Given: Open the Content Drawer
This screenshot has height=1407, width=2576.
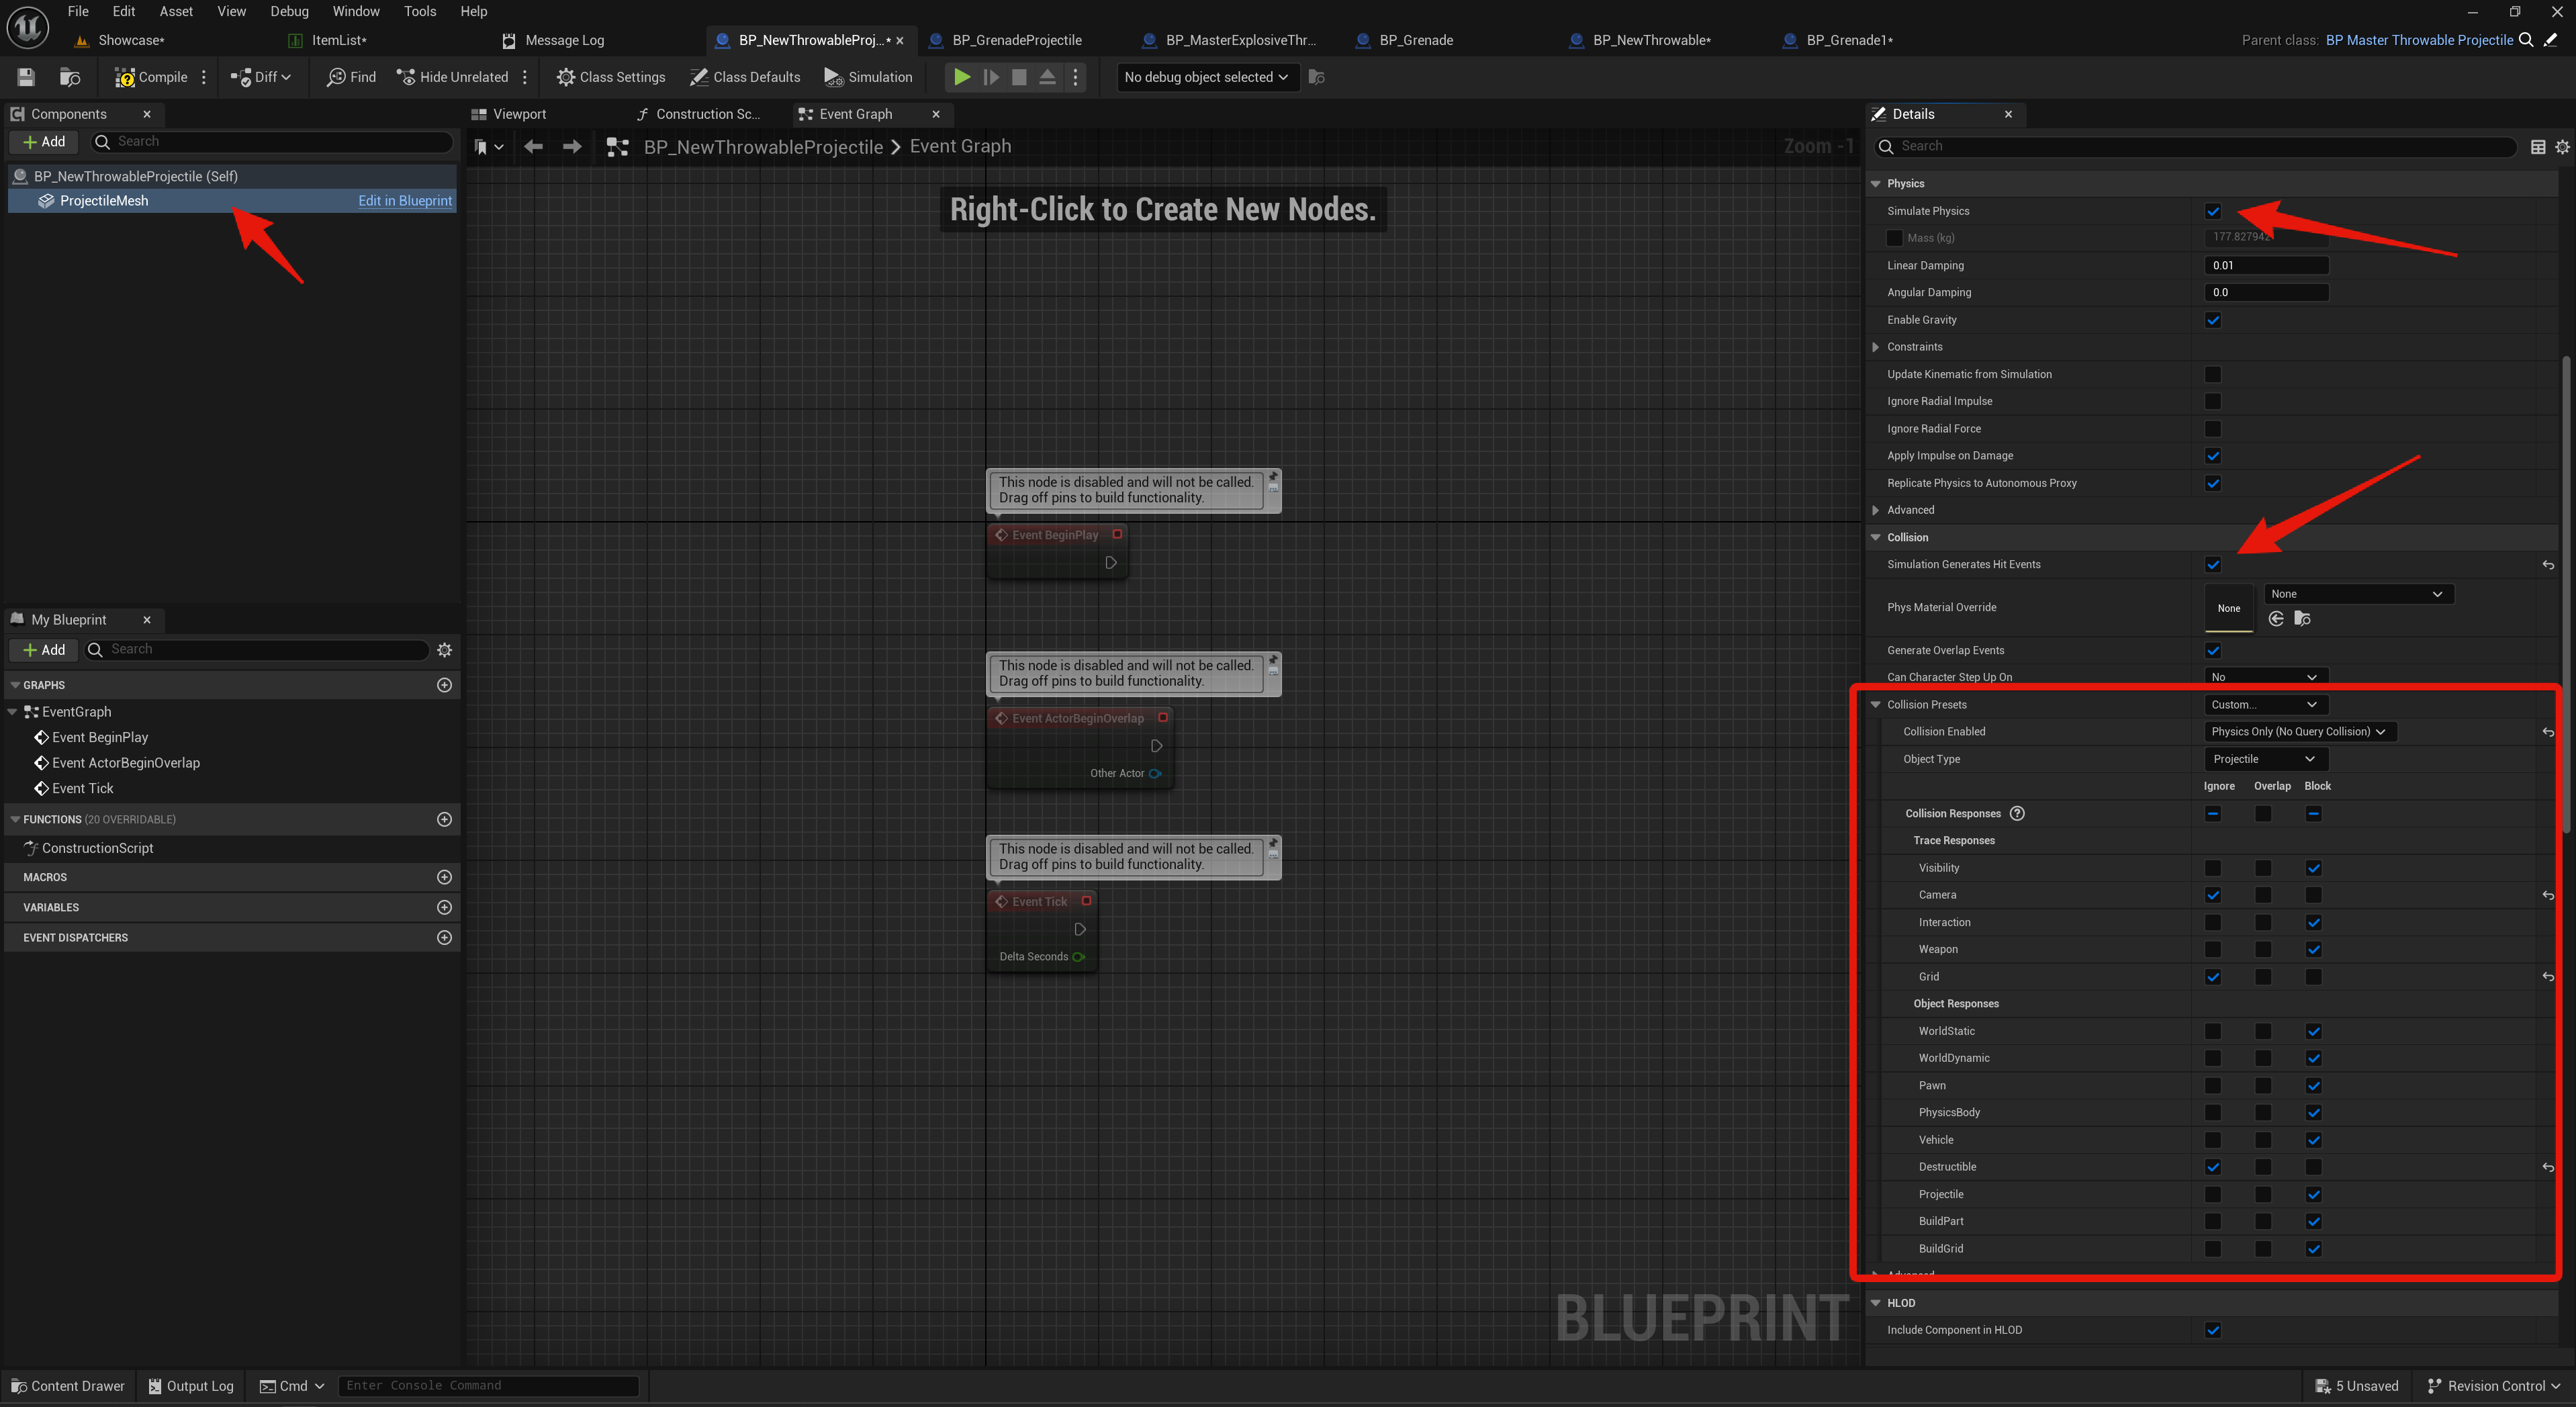Looking at the screenshot, I should (67, 1386).
